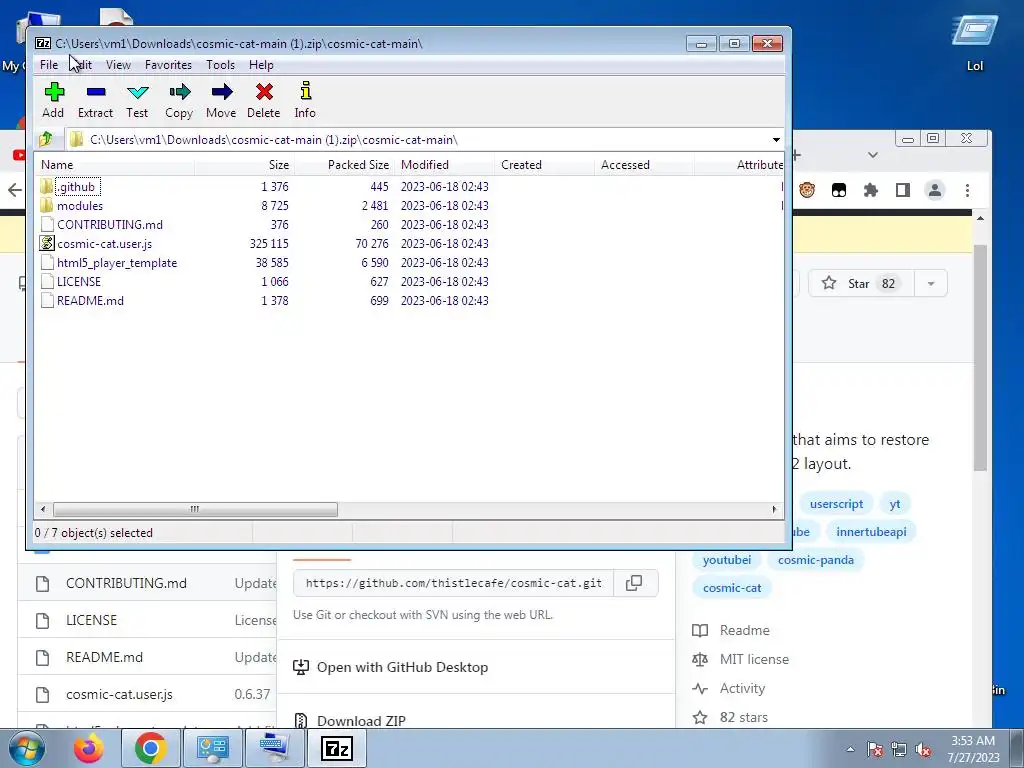Viewport: 1024px width, 768px height.
Task: Click the 7-Zip address path field
Action: point(418,140)
